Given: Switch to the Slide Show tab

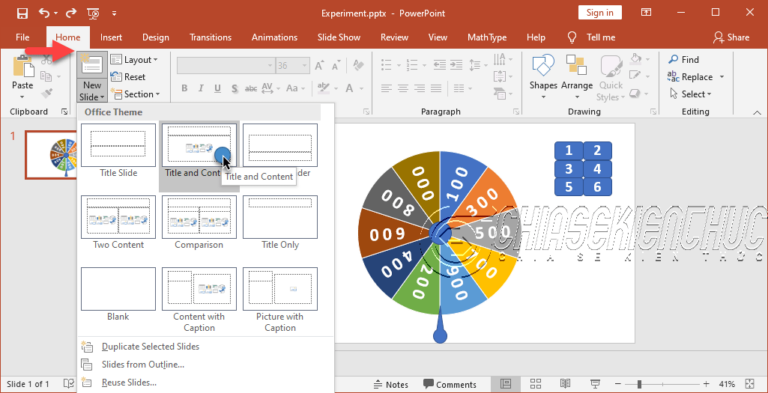Looking at the screenshot, I should (x=338, y=37).
